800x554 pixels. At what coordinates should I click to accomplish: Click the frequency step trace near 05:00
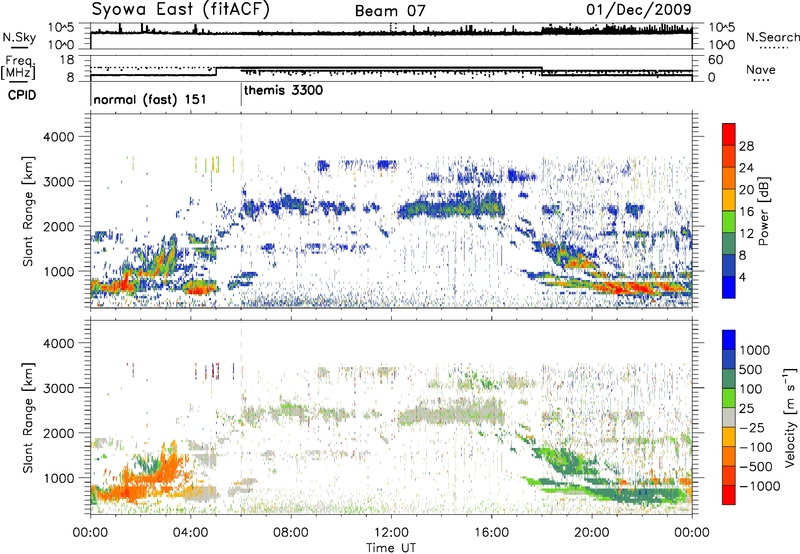[x=216, y=71]
